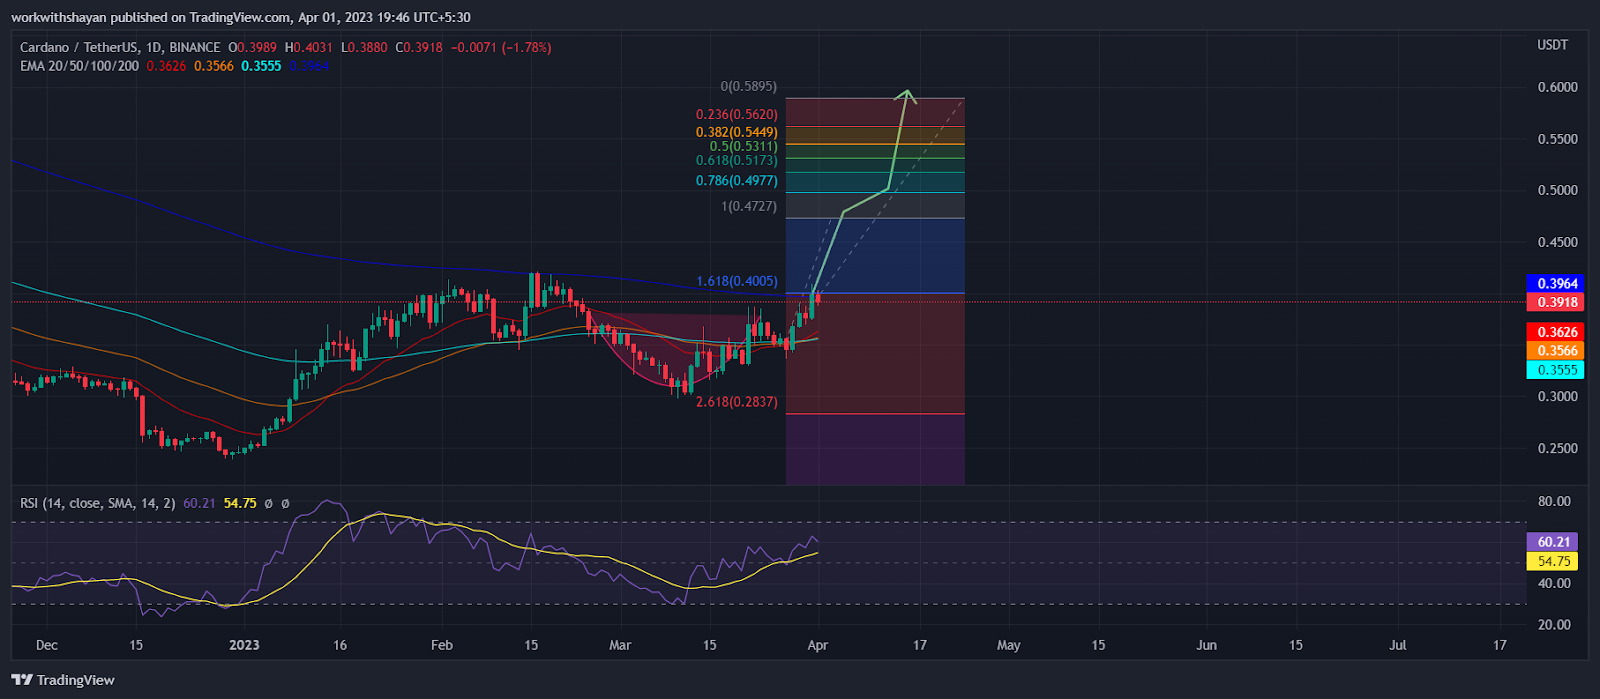The width and height of the screenshot is (1600, 699).
Task: Click the open value O0.3989 in header
Action: tap(254, 47)
